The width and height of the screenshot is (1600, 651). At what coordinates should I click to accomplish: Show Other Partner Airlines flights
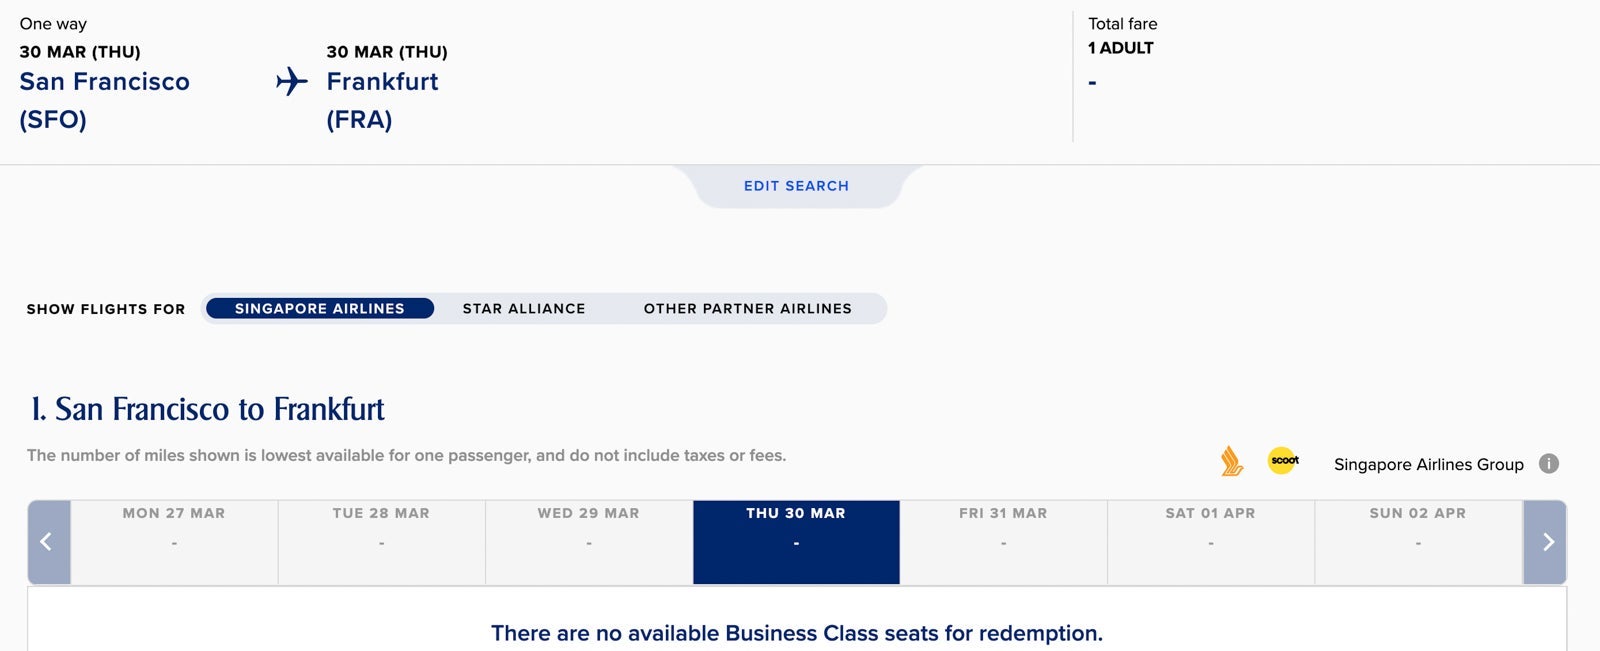[x=747, y=309]
